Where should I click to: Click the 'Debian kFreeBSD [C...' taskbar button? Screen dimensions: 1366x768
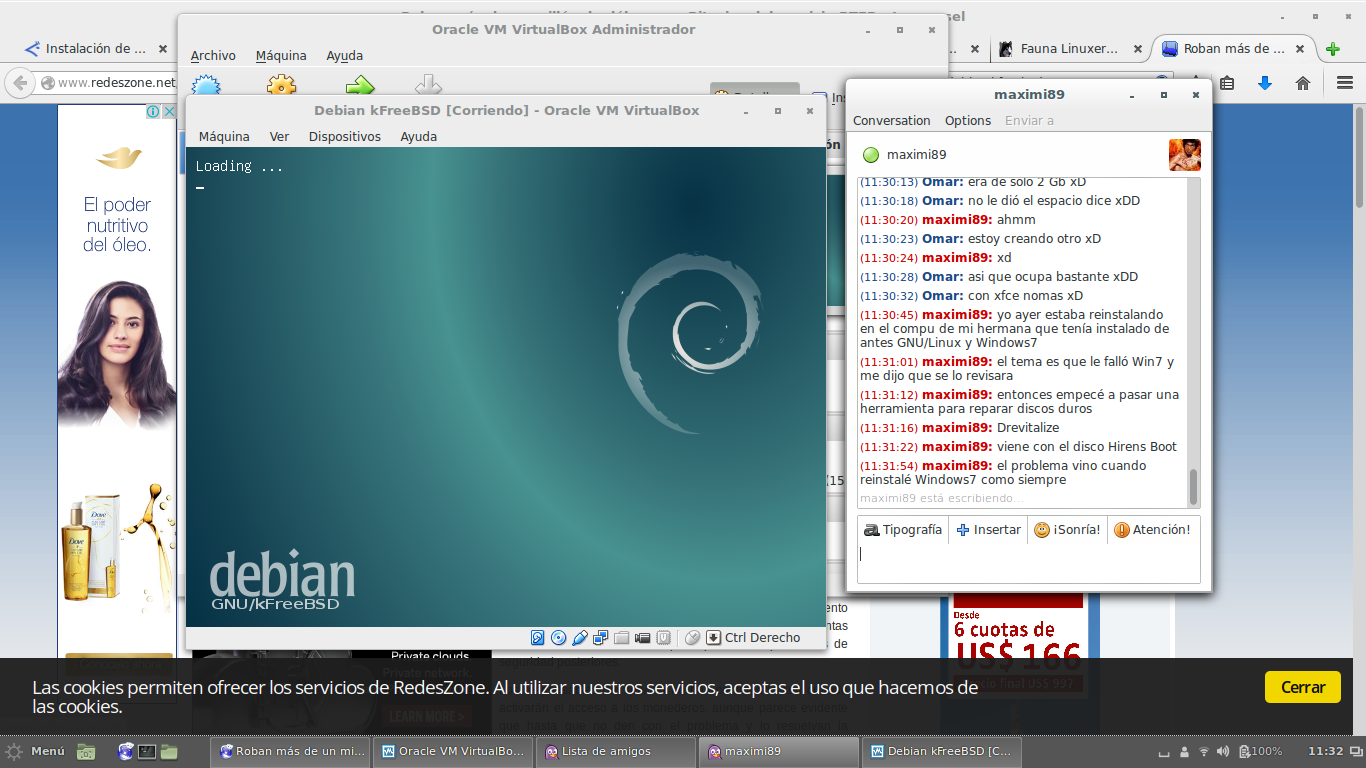pos(941,751)
